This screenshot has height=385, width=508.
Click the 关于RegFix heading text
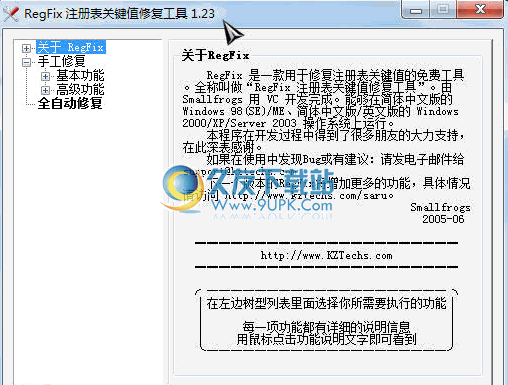(215, 55)
